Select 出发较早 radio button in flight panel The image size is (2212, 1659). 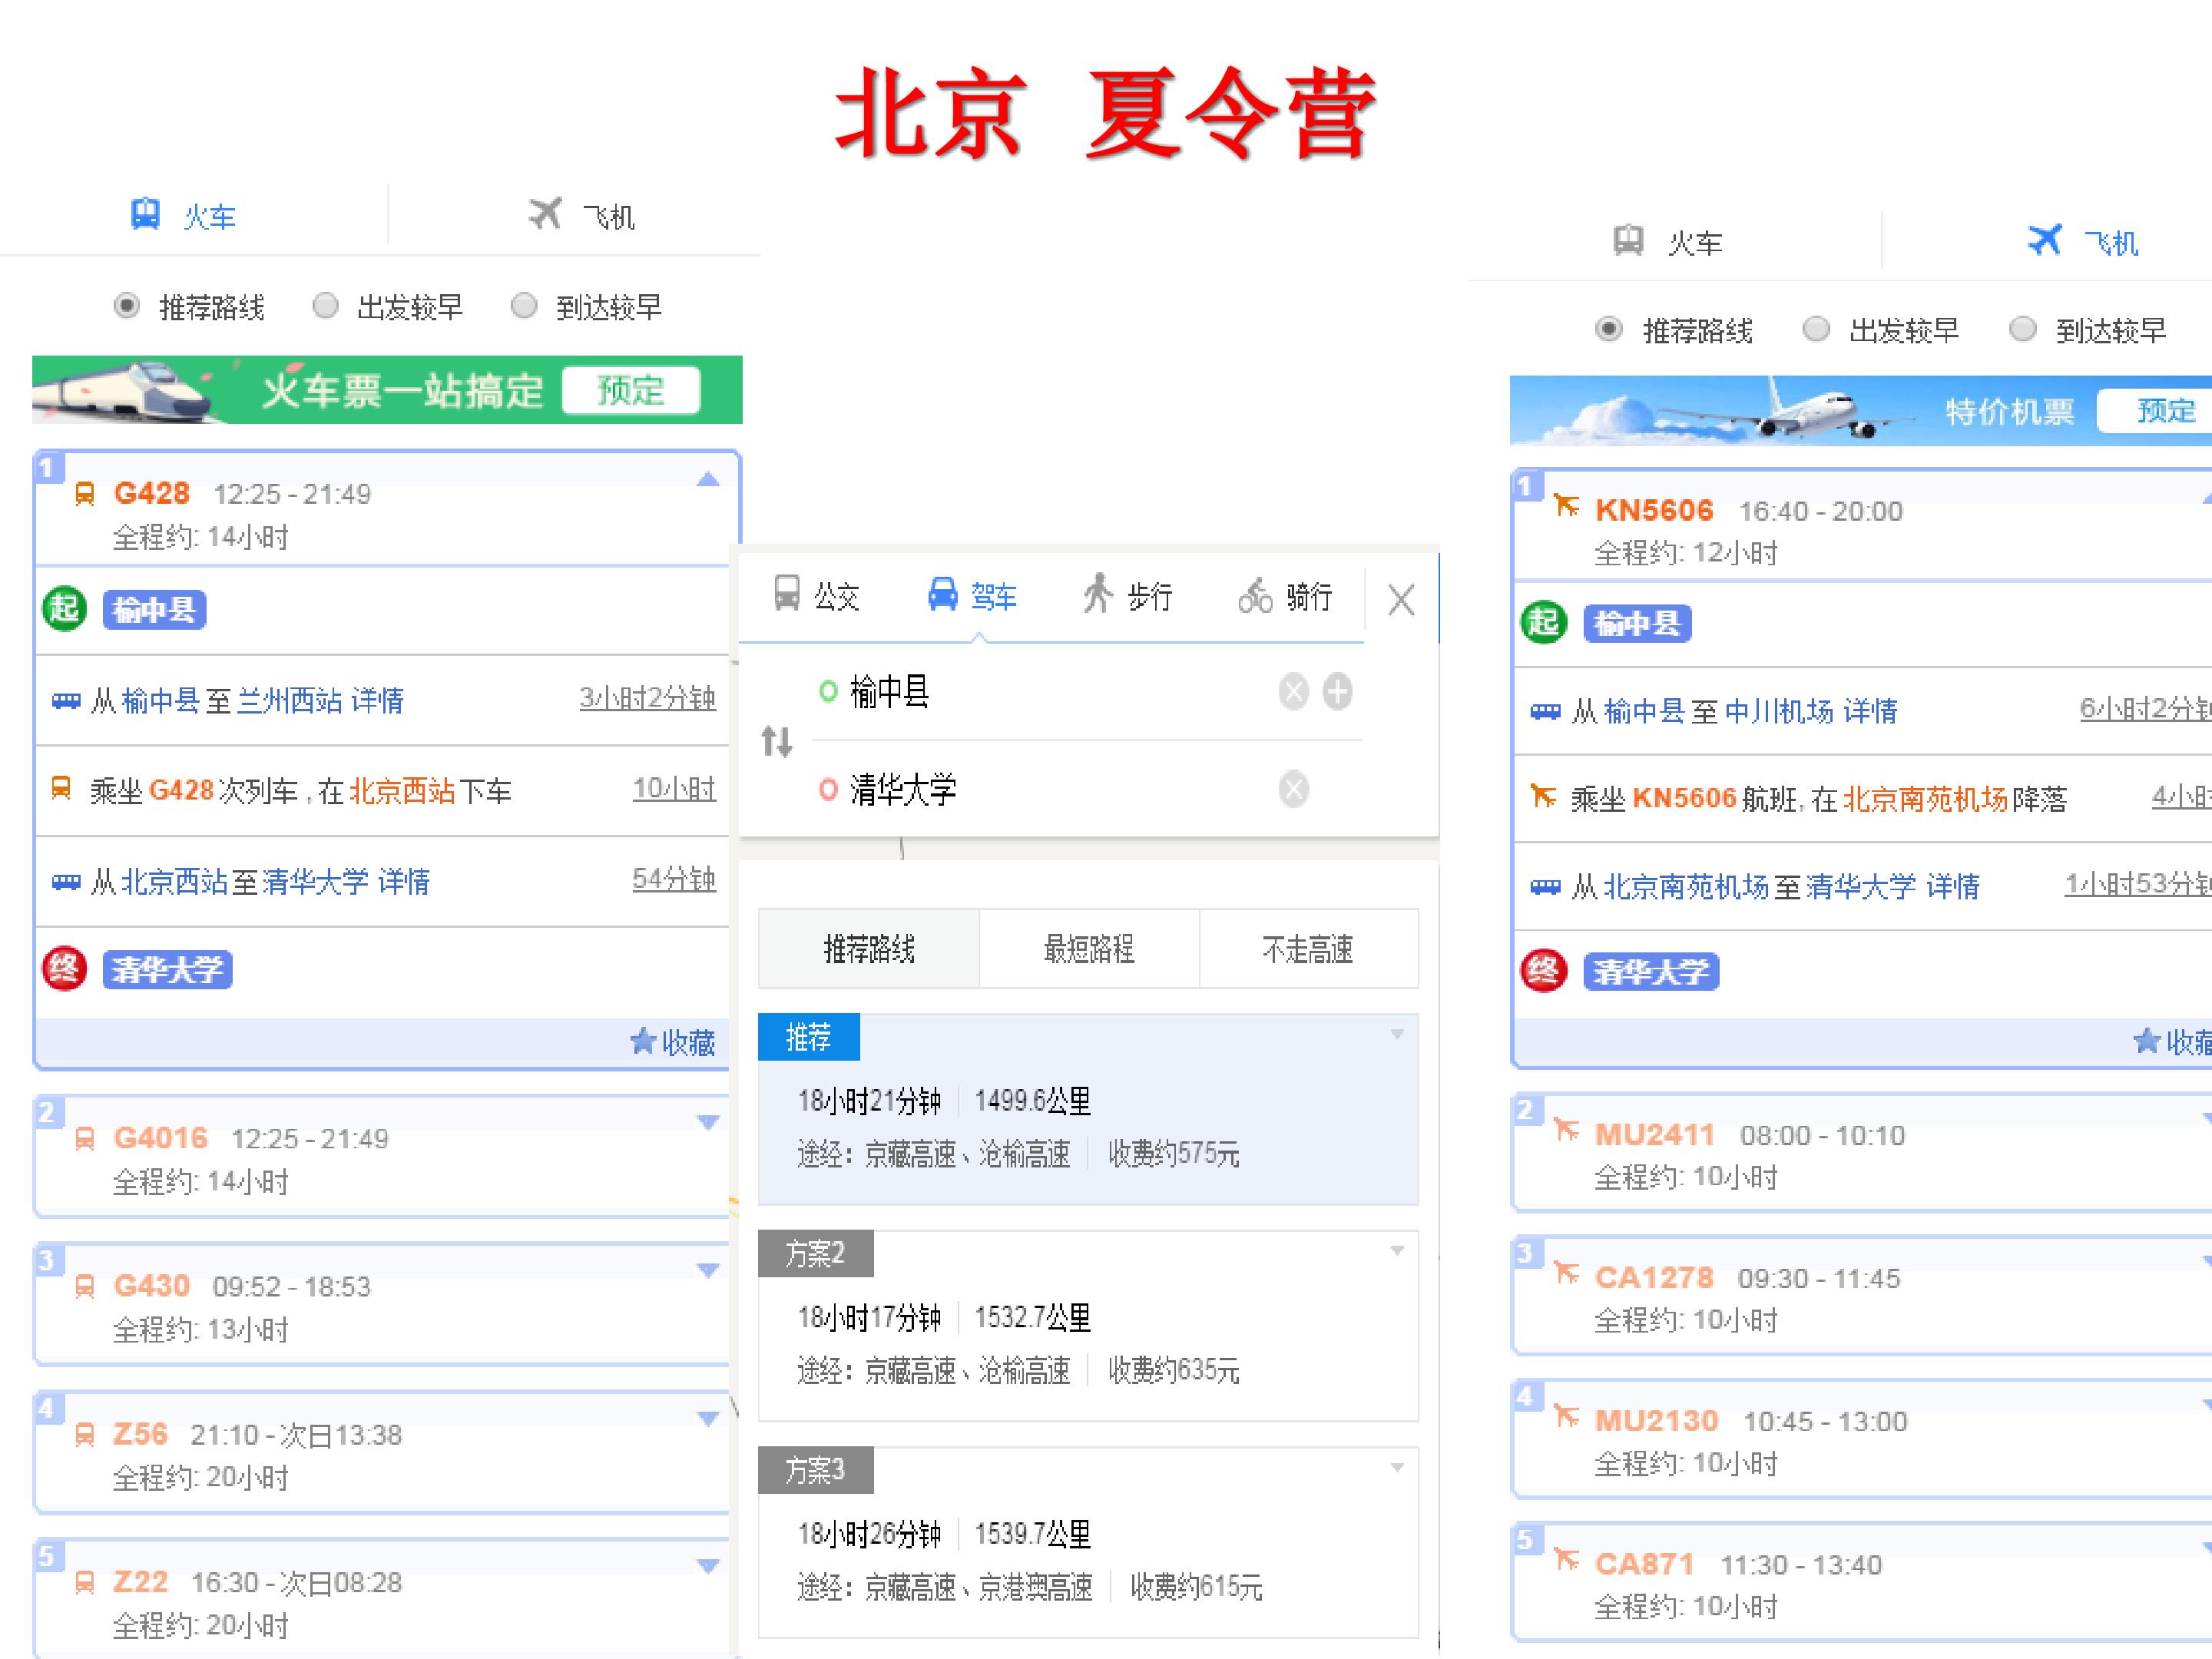tap(1816, 329)
